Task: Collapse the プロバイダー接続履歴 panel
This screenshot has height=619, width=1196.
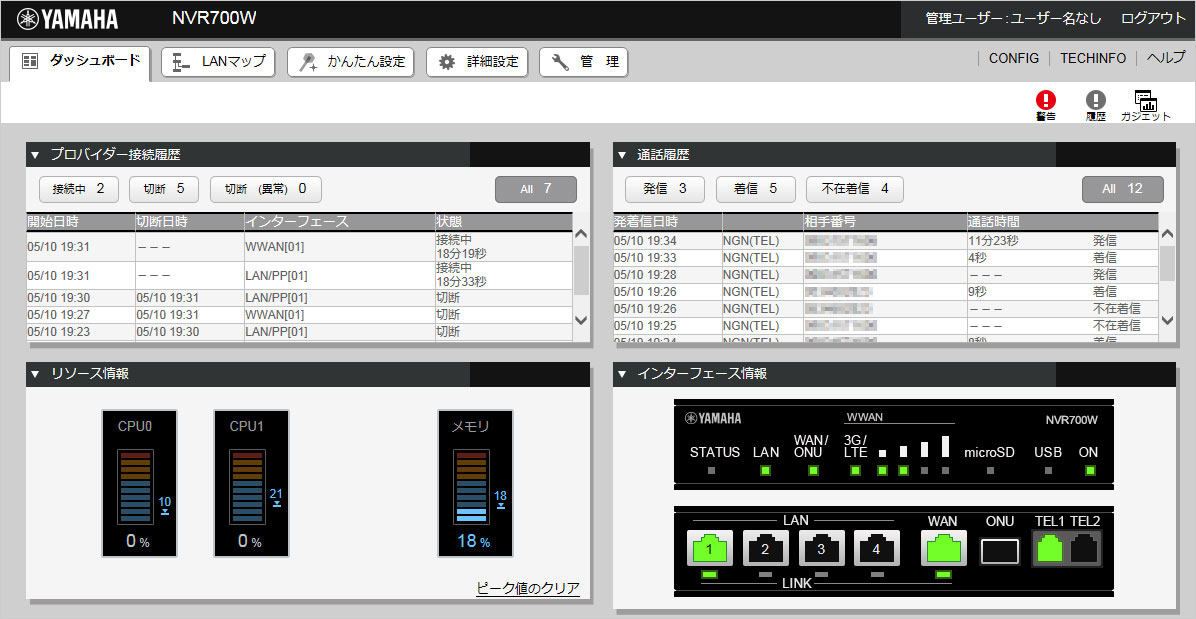Action: pyautogui.click(x=34, y=155)
